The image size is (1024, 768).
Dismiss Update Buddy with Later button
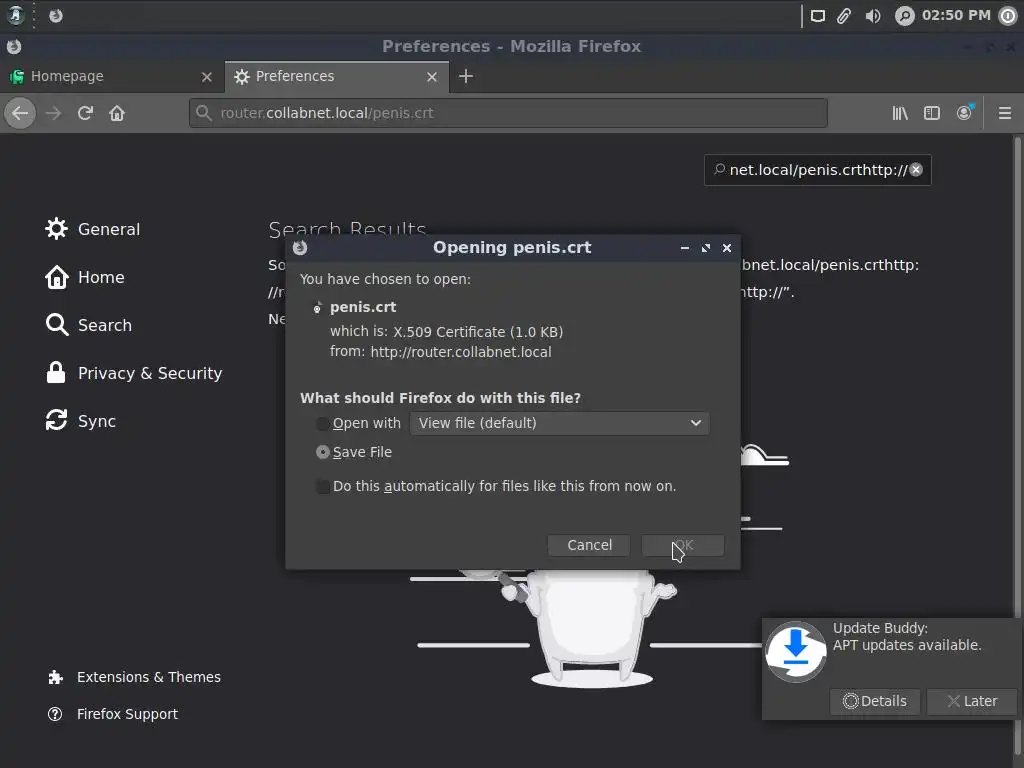click(972, 701)
